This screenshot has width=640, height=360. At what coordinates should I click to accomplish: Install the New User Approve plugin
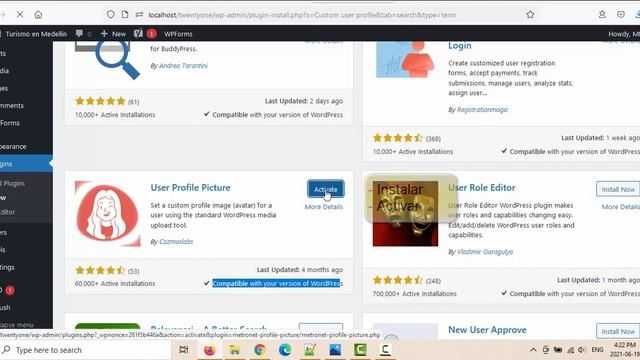point(618,331)
